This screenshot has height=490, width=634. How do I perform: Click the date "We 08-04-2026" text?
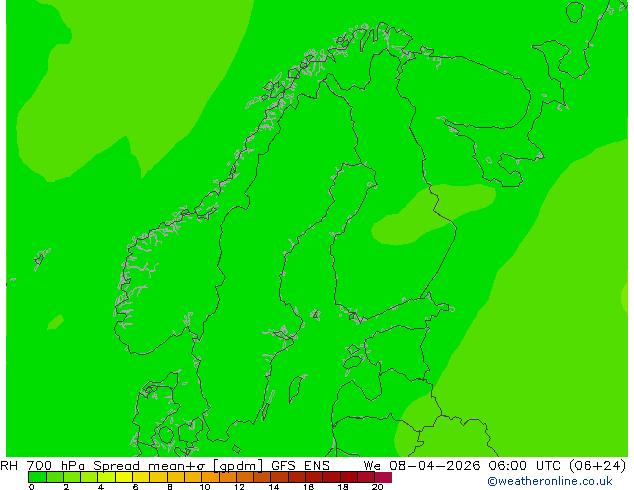pyautogui.click(x=421, y=466)
